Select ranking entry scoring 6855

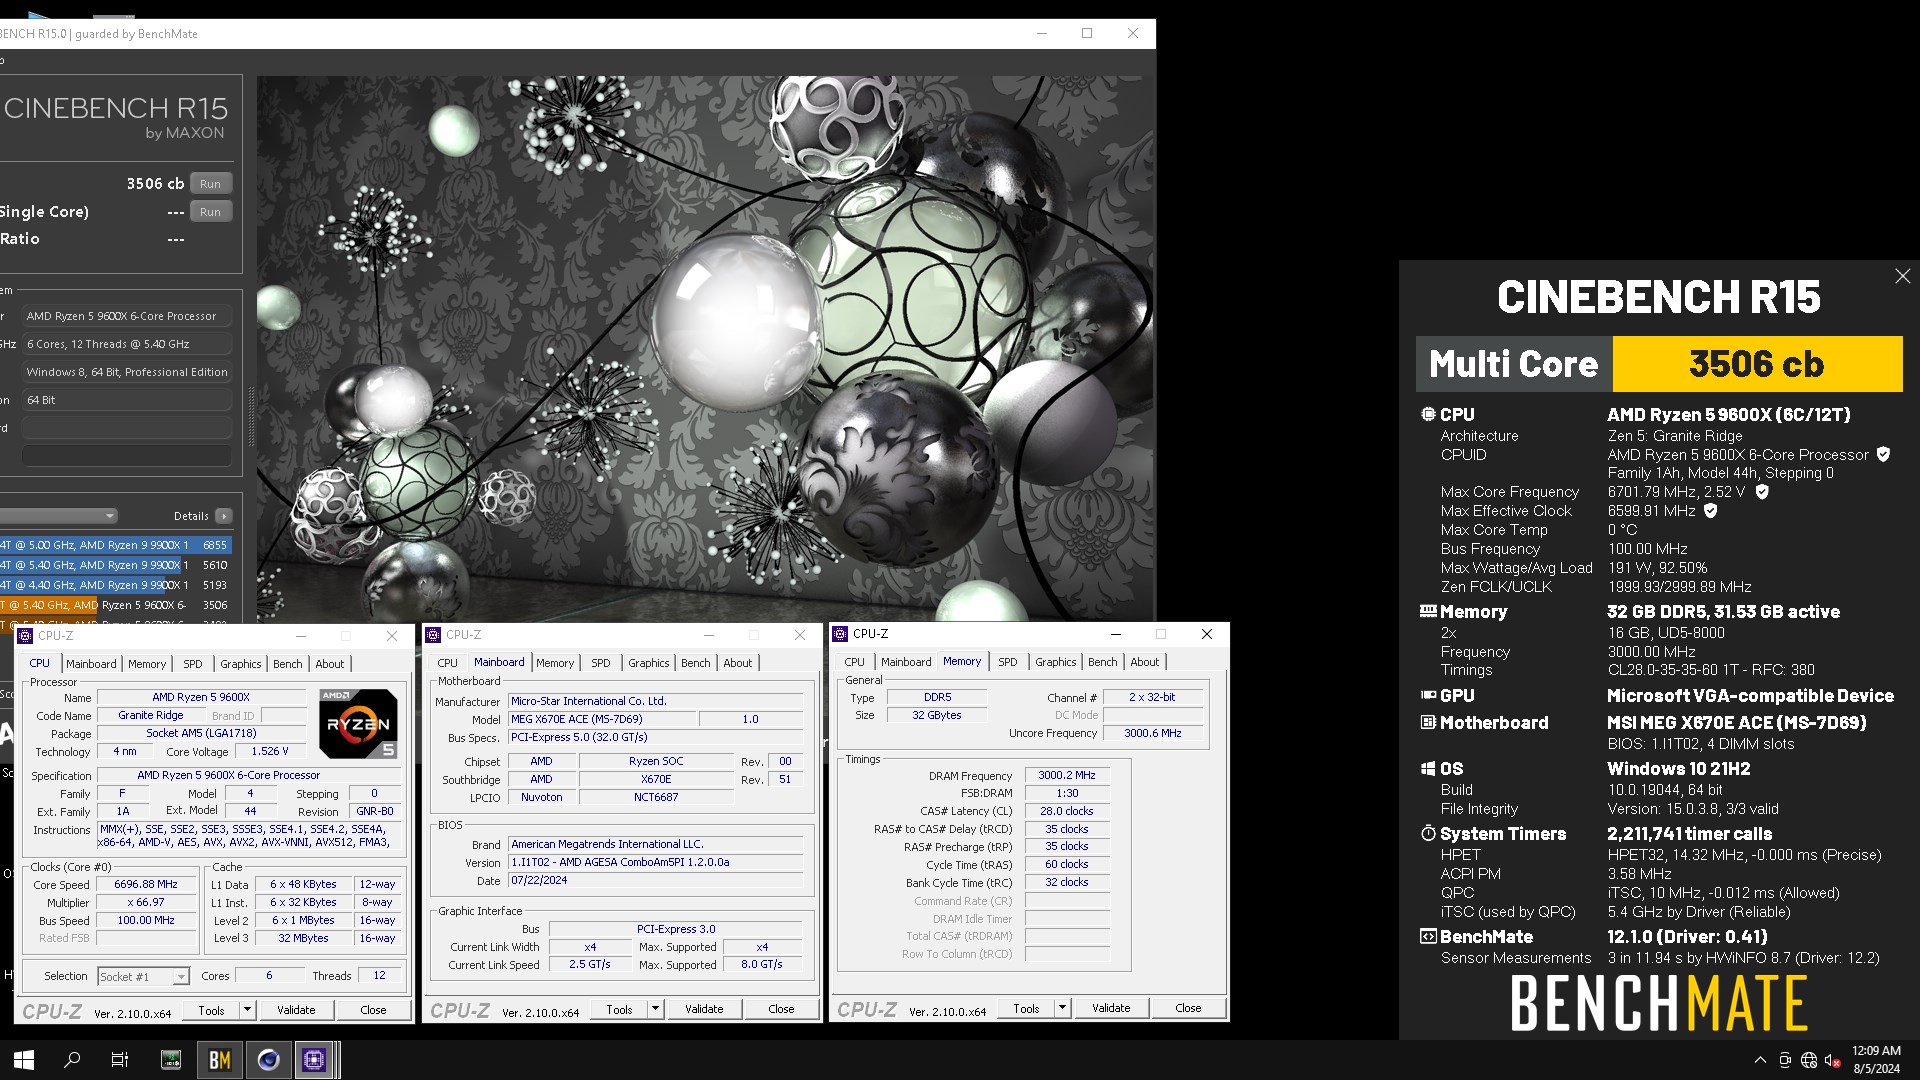116,545
